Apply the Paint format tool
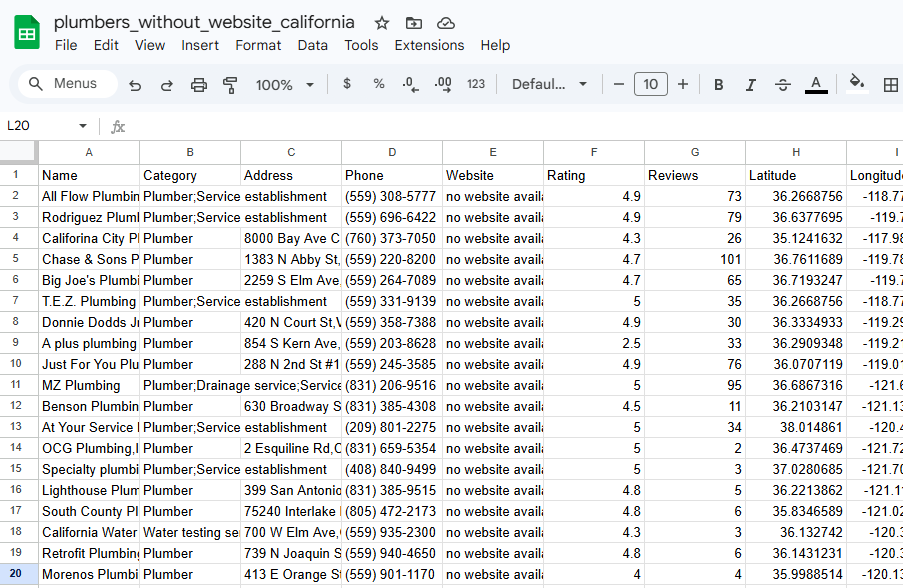Viewport: 903px width, 588px height. point(228,85)
